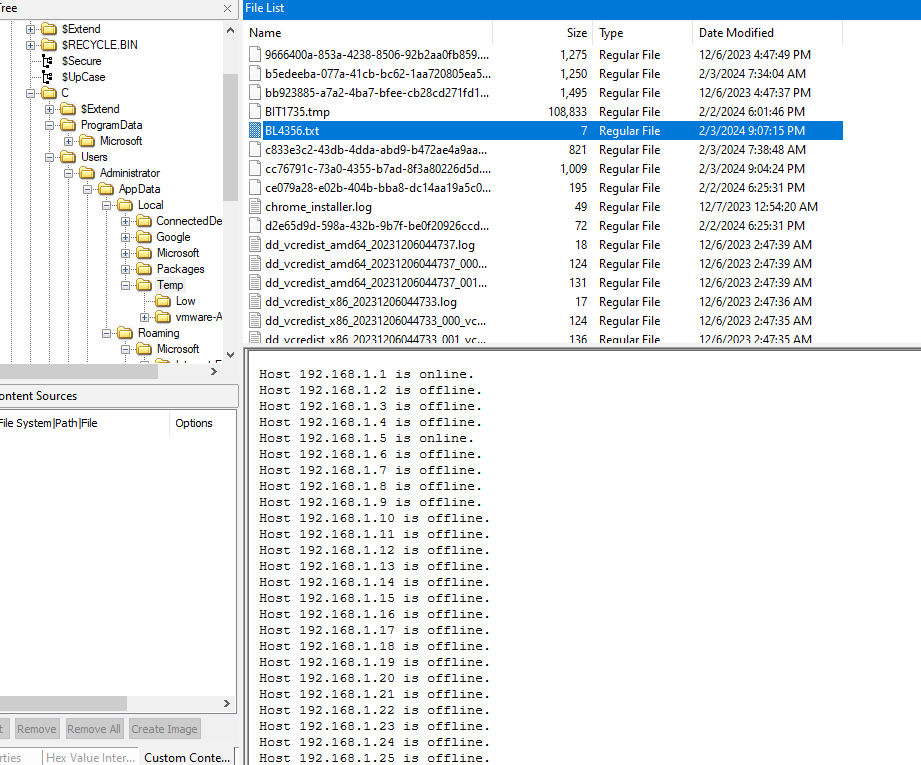Click the Content Sources panel header
This screenshot has height=765, width=921.
117,396
